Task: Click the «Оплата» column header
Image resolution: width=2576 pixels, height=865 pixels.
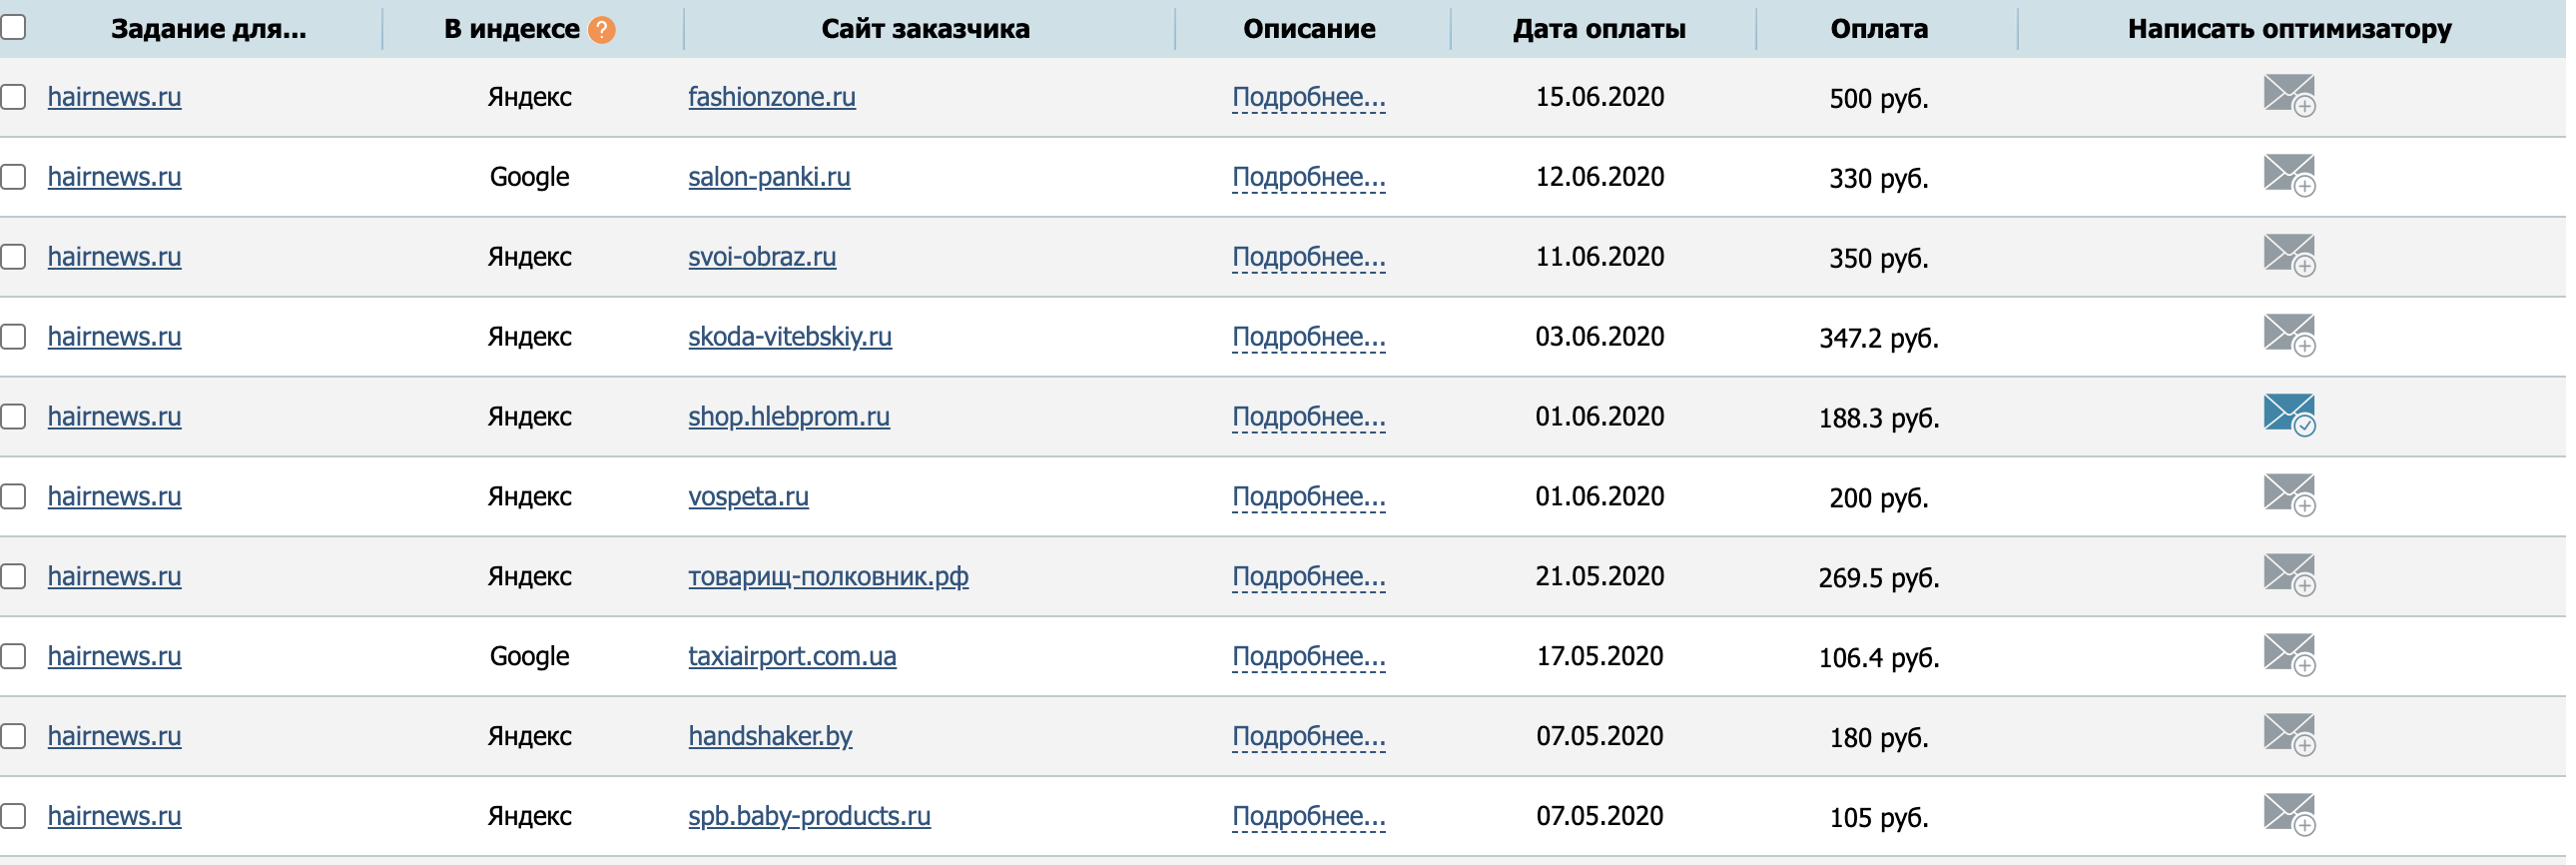Action: click(x=1878, y=29)
